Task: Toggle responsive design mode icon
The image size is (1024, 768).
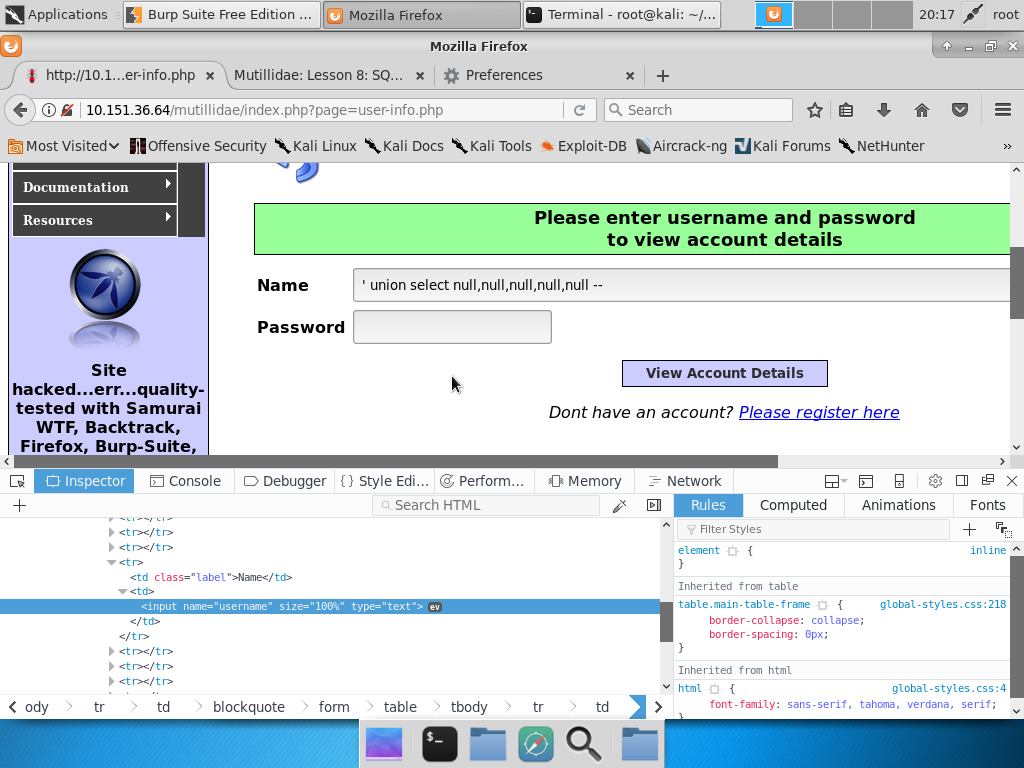Action: 899,481
